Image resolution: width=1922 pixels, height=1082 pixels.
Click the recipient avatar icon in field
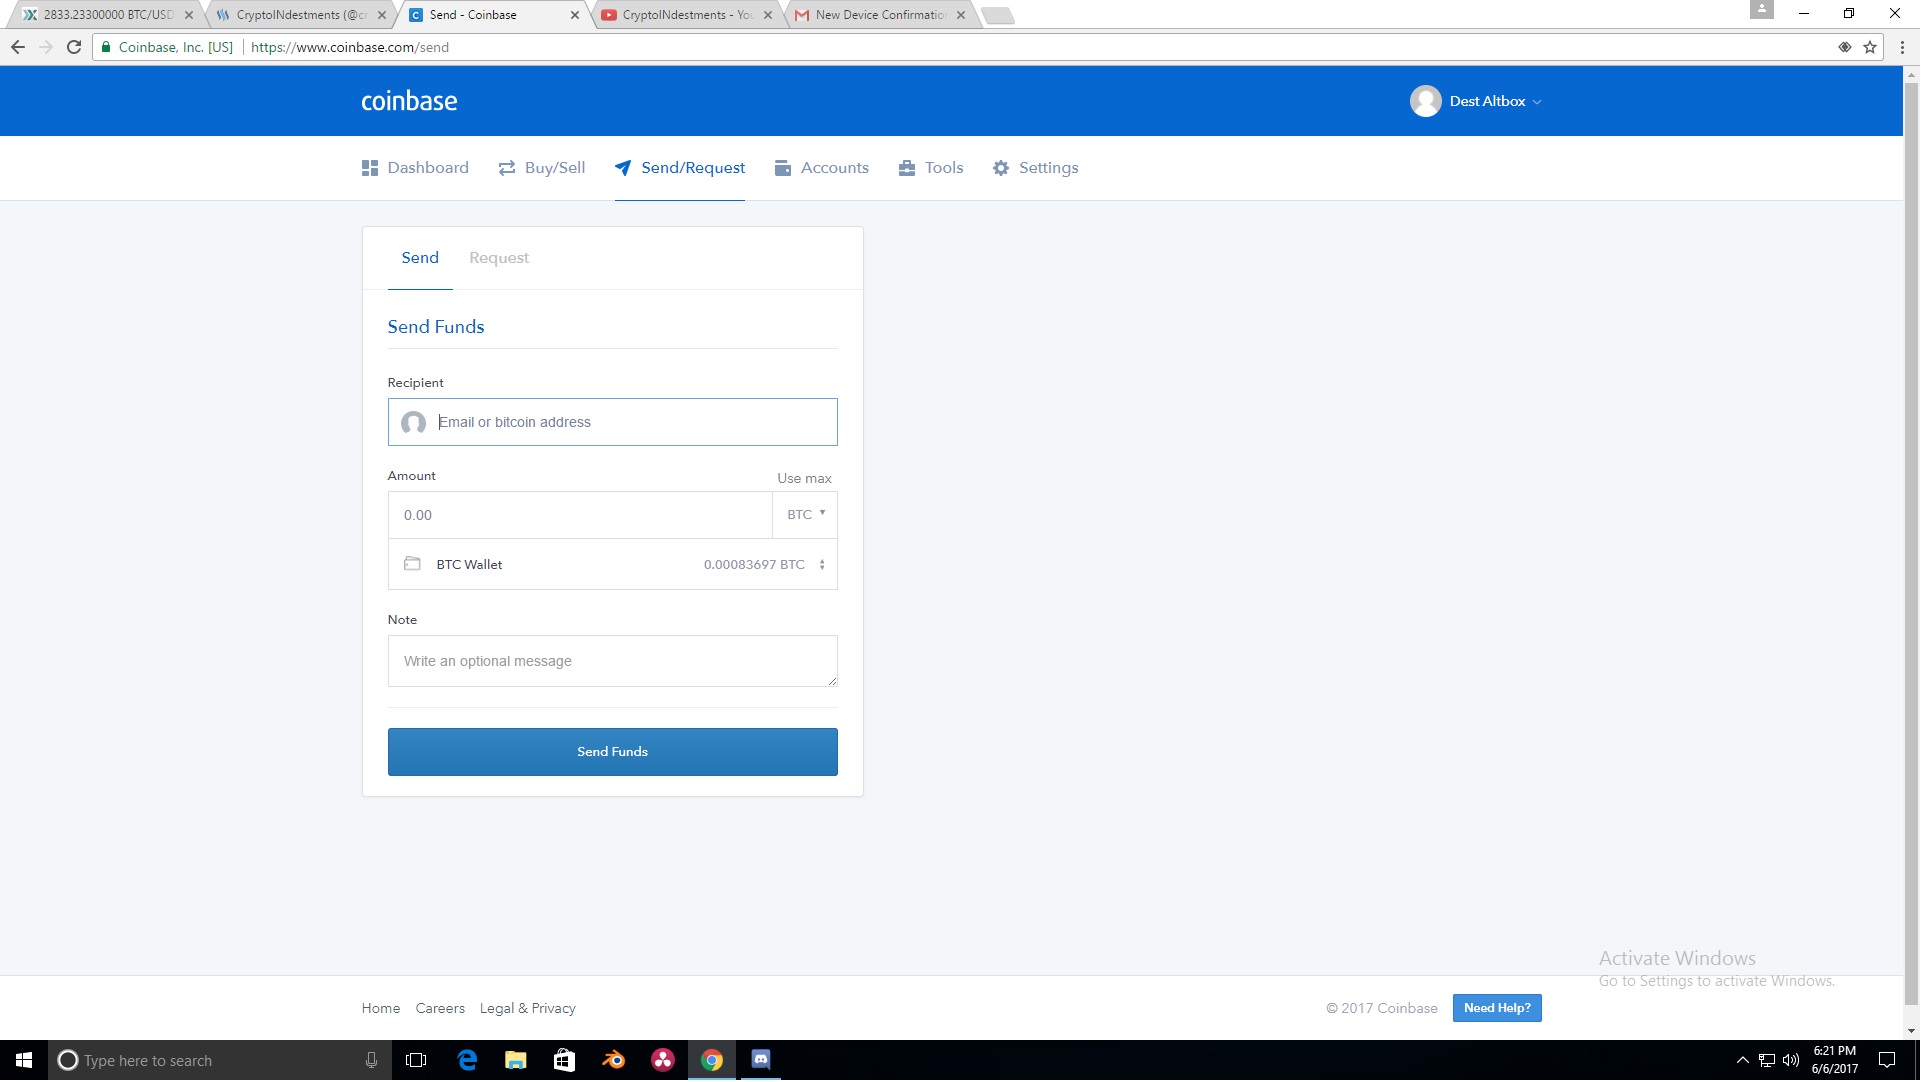click(x=413, y=423)
